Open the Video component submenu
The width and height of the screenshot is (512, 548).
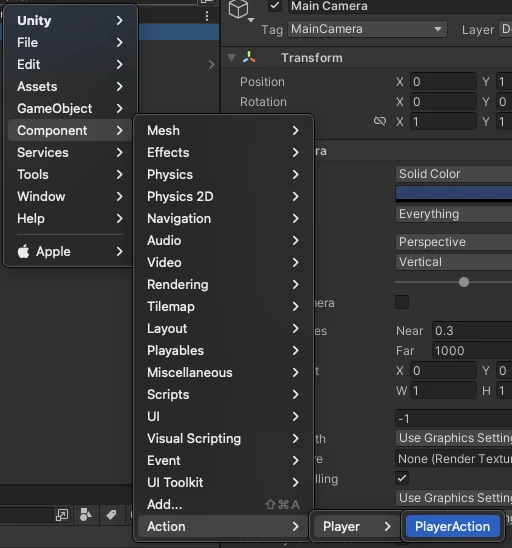pyautogui.click(x=223, y=262)
